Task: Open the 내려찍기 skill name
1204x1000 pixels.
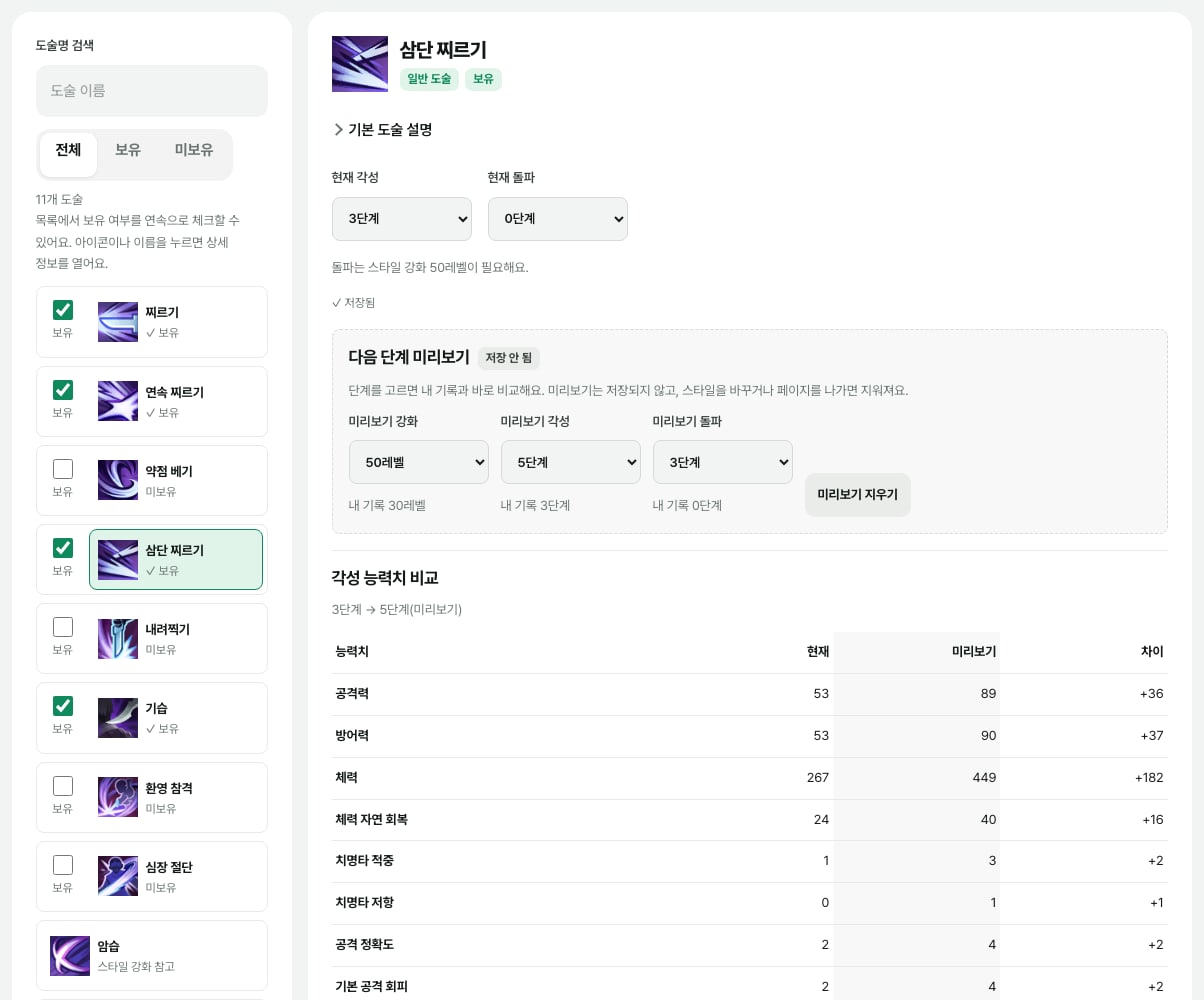Action: point(167,629)
